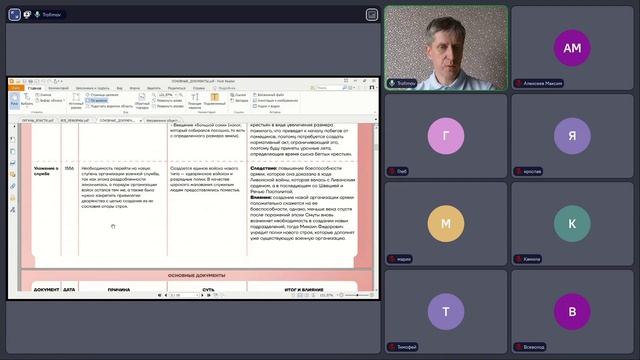Go to last page in status bar
This screenshot has height=360, width=640.
(x=209, y=295)
